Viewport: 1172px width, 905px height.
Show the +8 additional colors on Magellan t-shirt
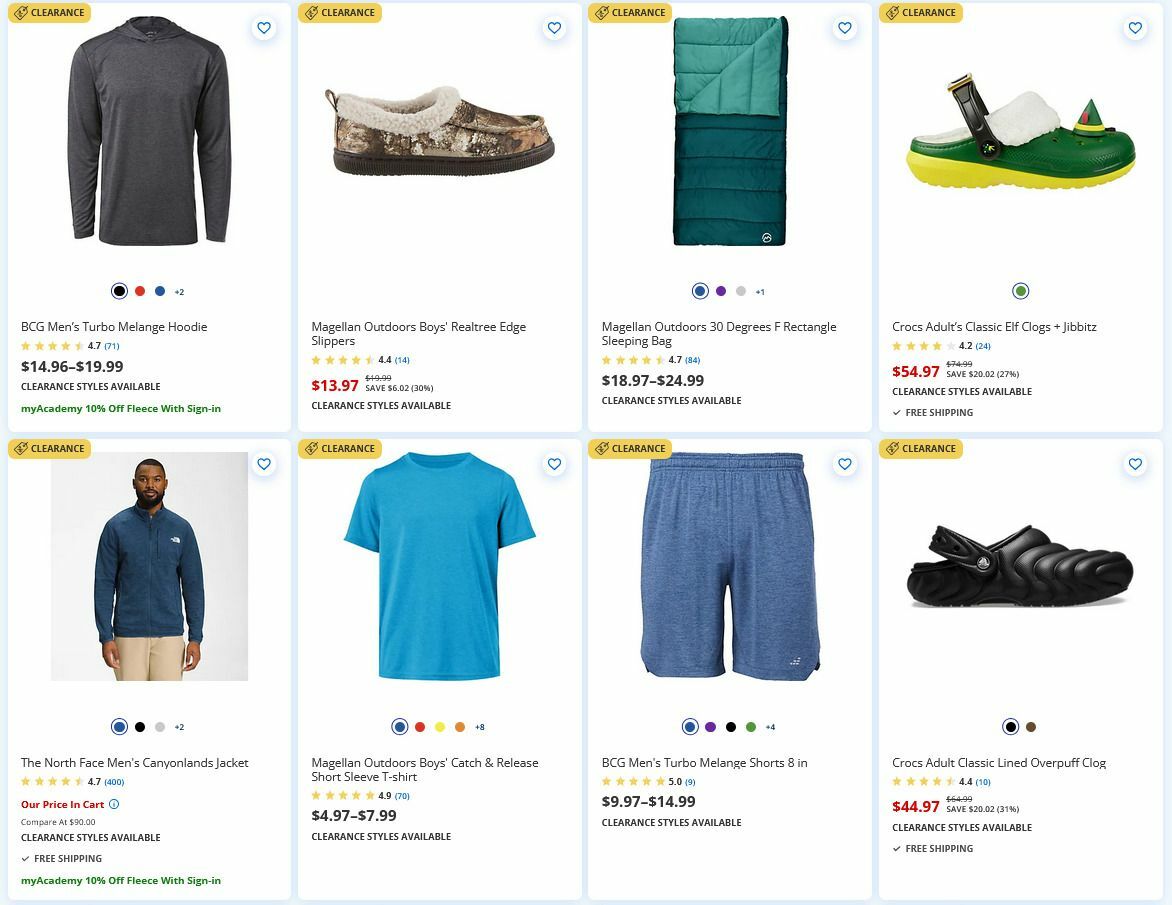pyautogui.click(x=481, y=727)
